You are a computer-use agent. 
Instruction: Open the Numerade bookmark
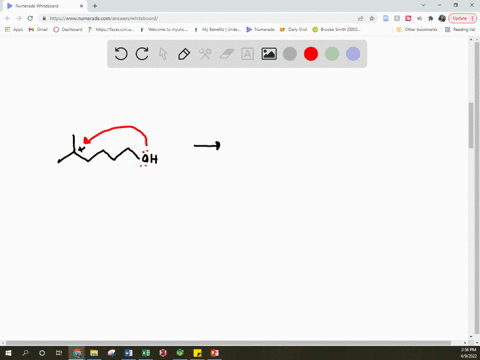coord(260,29)
